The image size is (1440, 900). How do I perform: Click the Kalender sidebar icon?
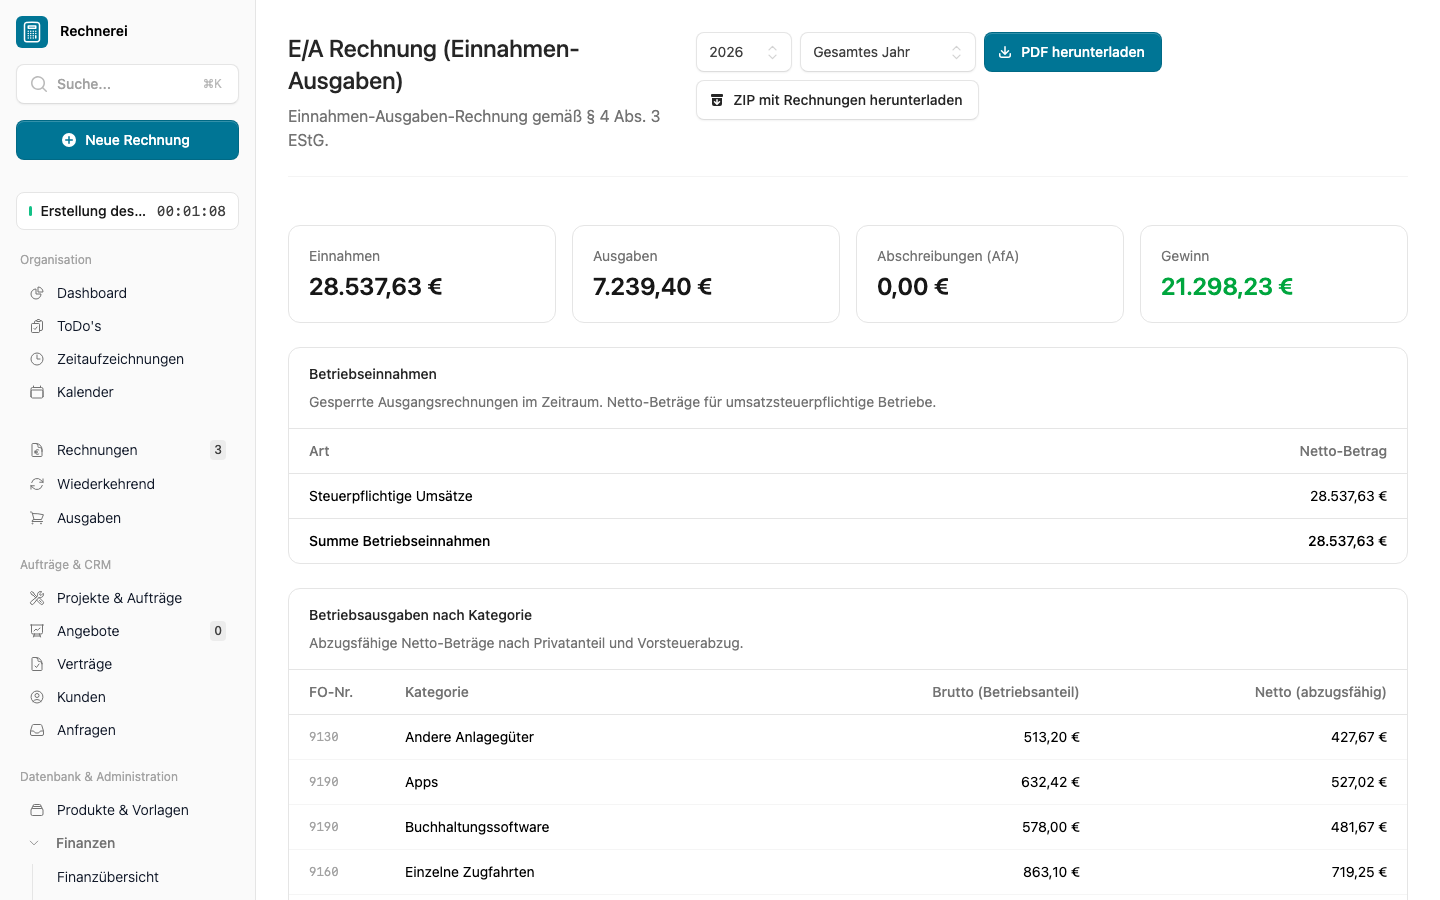[x=37, y=392]
